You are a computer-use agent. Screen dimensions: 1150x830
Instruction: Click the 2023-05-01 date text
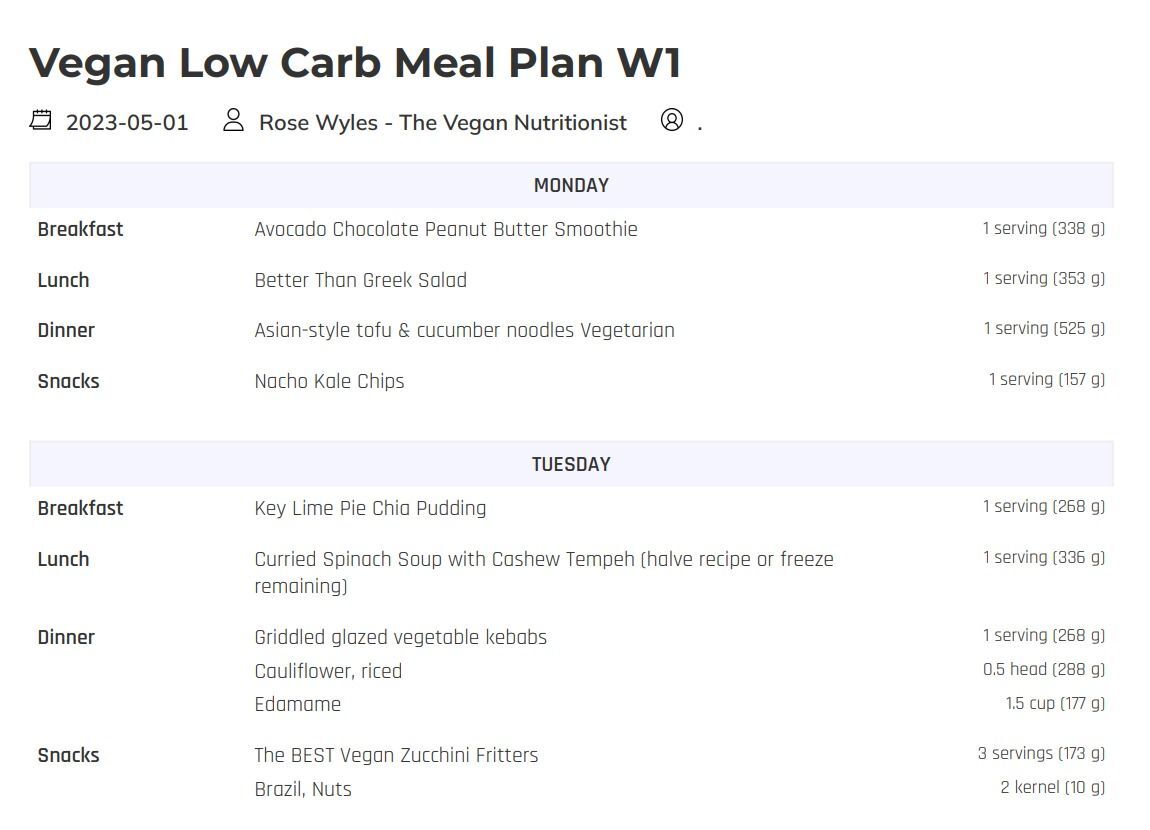(x=127, y=123)
